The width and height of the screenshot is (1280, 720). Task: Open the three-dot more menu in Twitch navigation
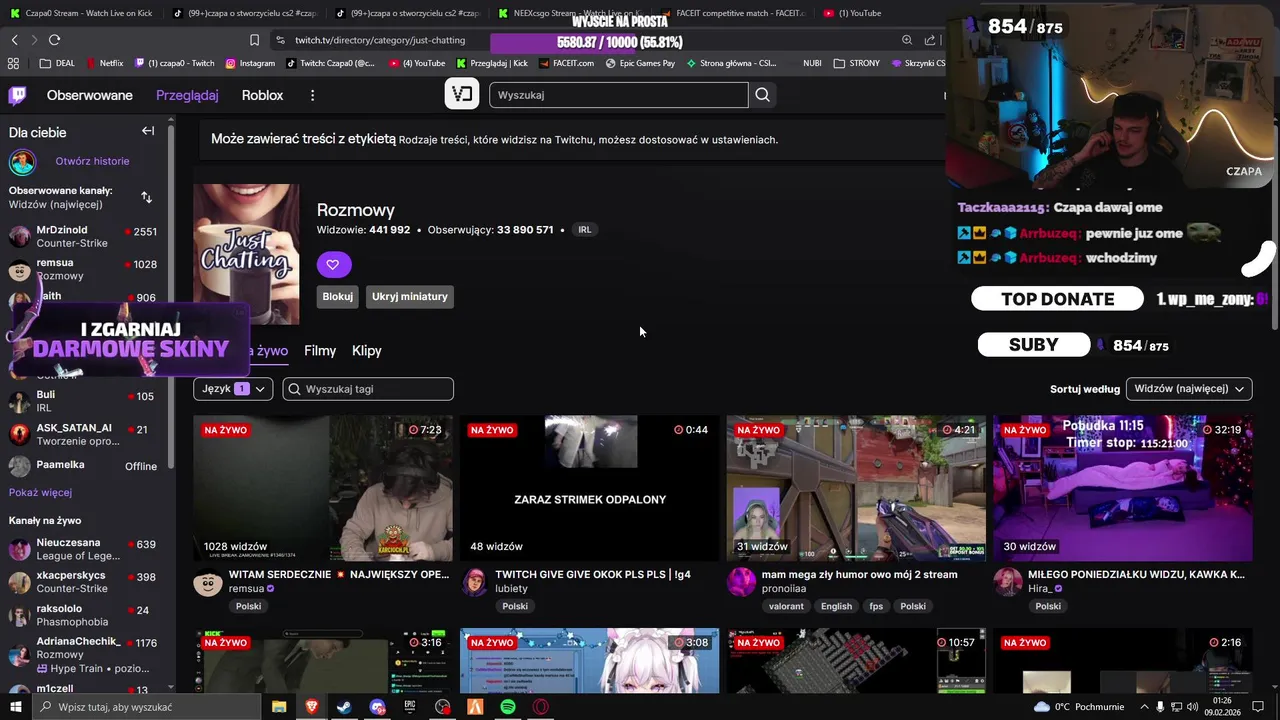point(312,95)
